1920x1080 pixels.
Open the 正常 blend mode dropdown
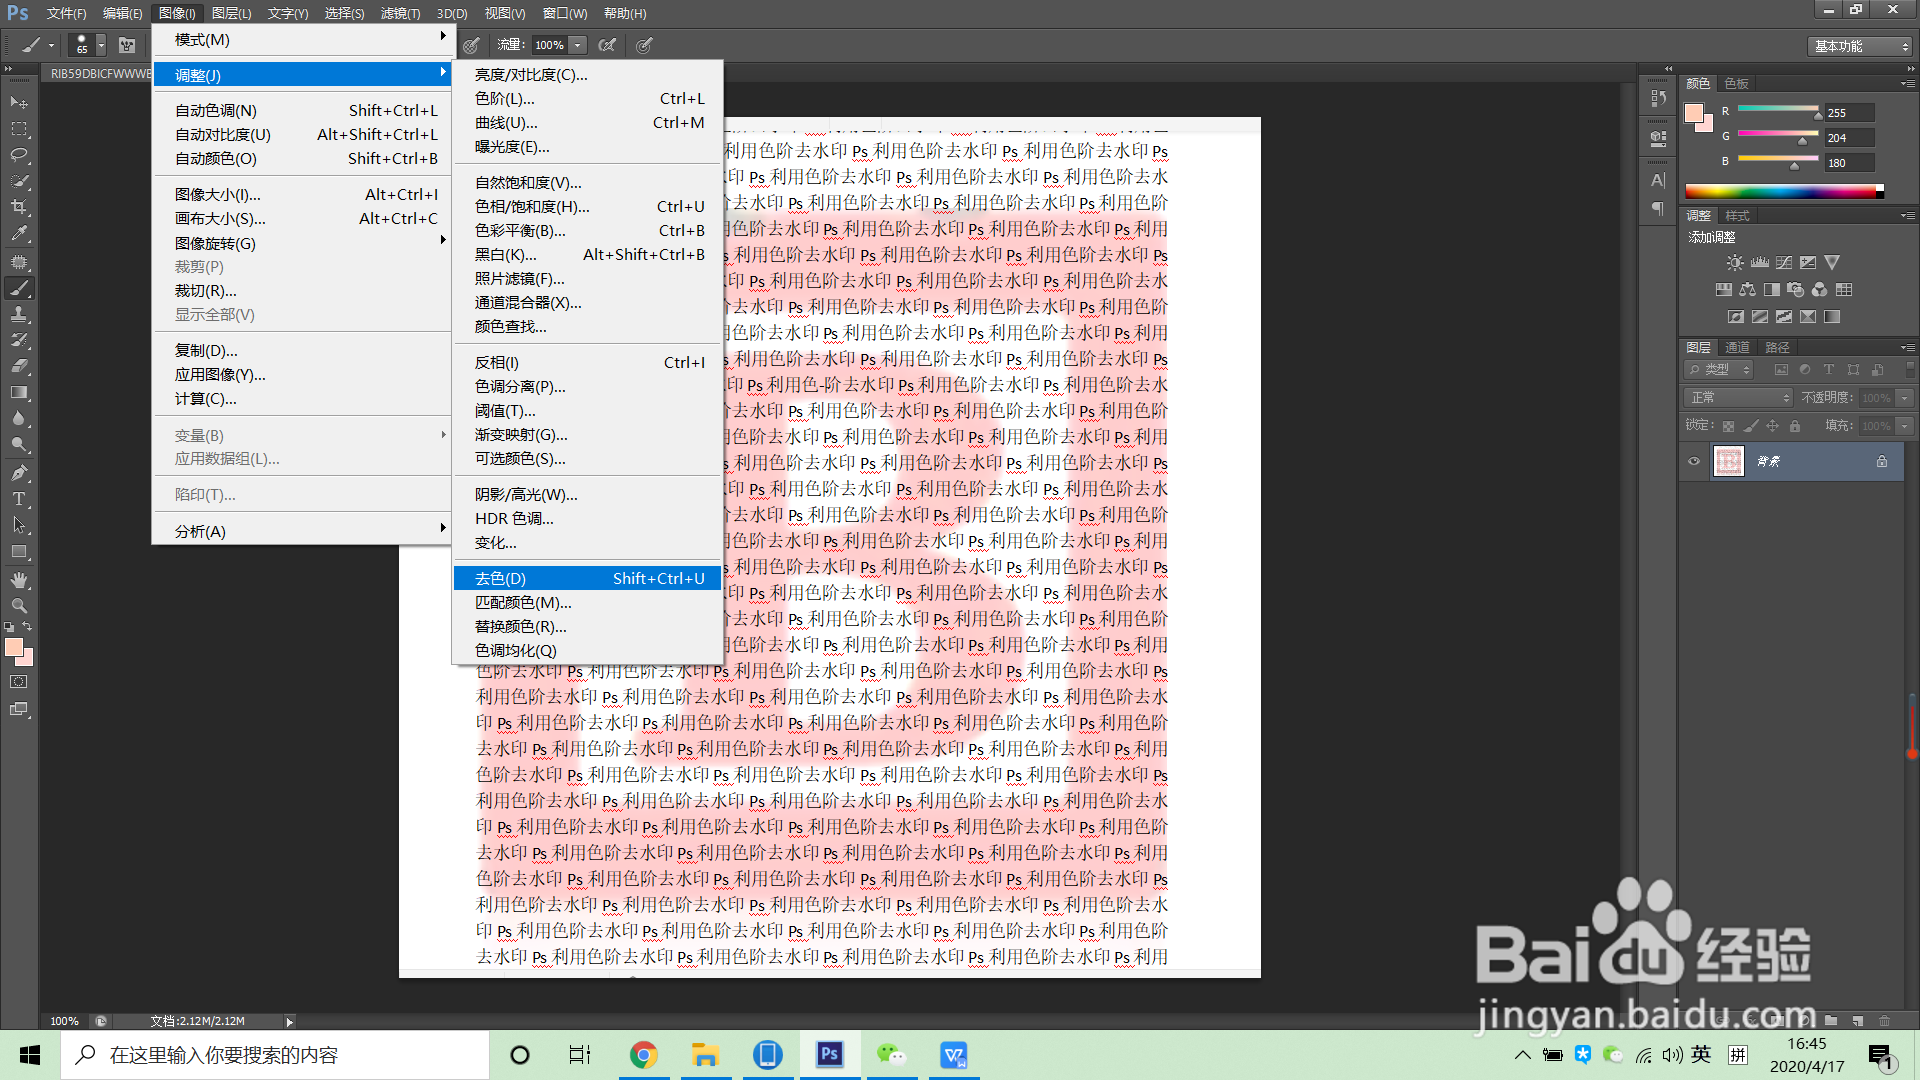(1738, 398)
